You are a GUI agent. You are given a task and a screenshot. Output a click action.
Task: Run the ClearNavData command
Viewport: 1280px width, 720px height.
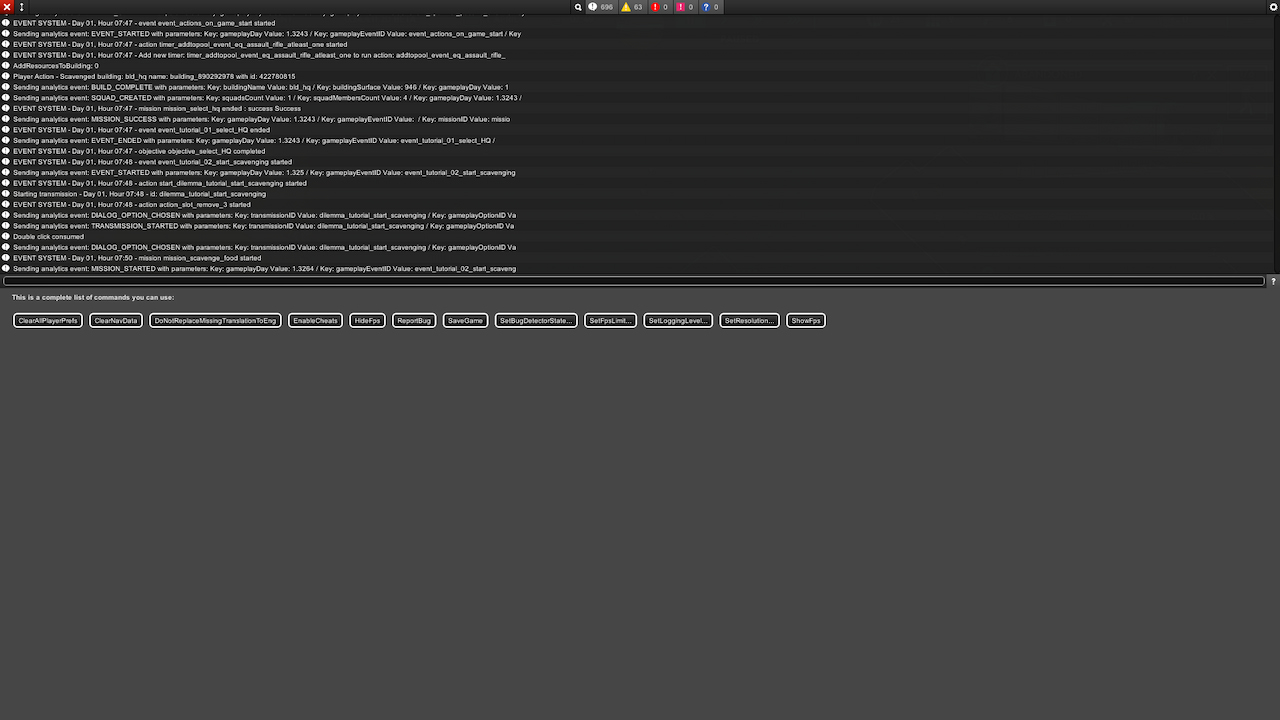116,321
